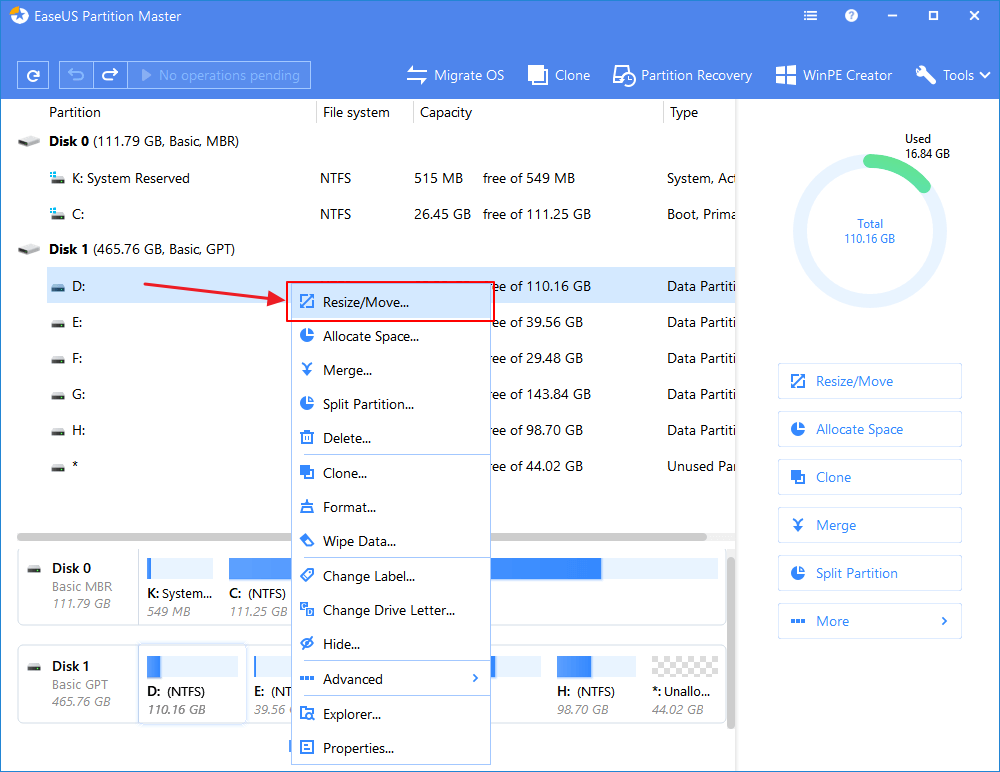Click the crossed eye icon beside Hide...
Viewport: 1000px width, 772px height.
(307, 643)
